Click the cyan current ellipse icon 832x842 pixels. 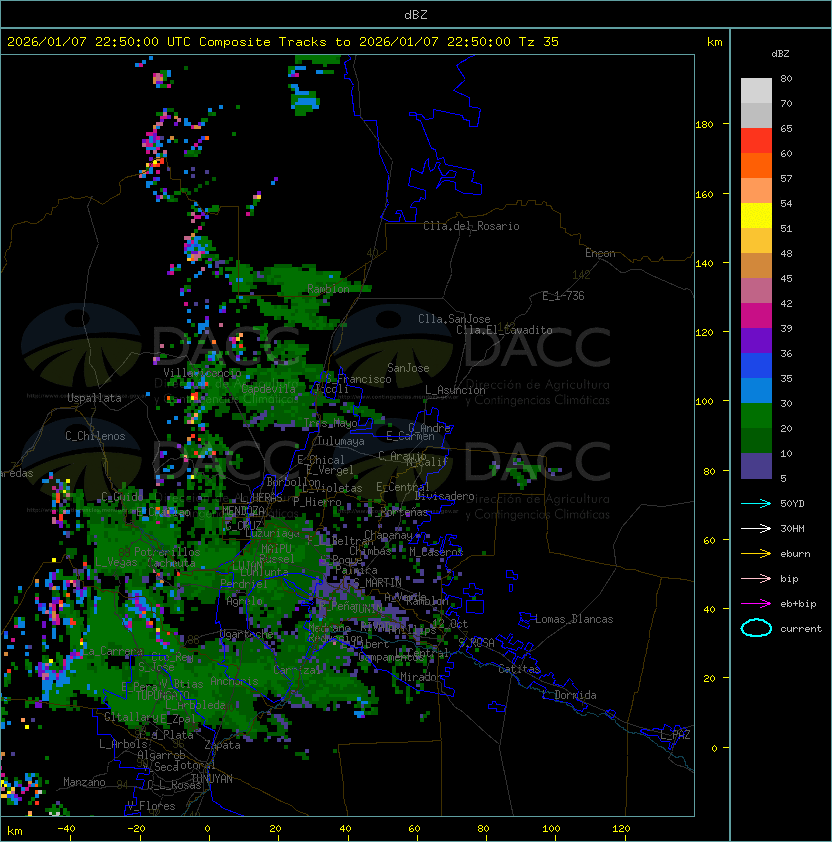756,628
